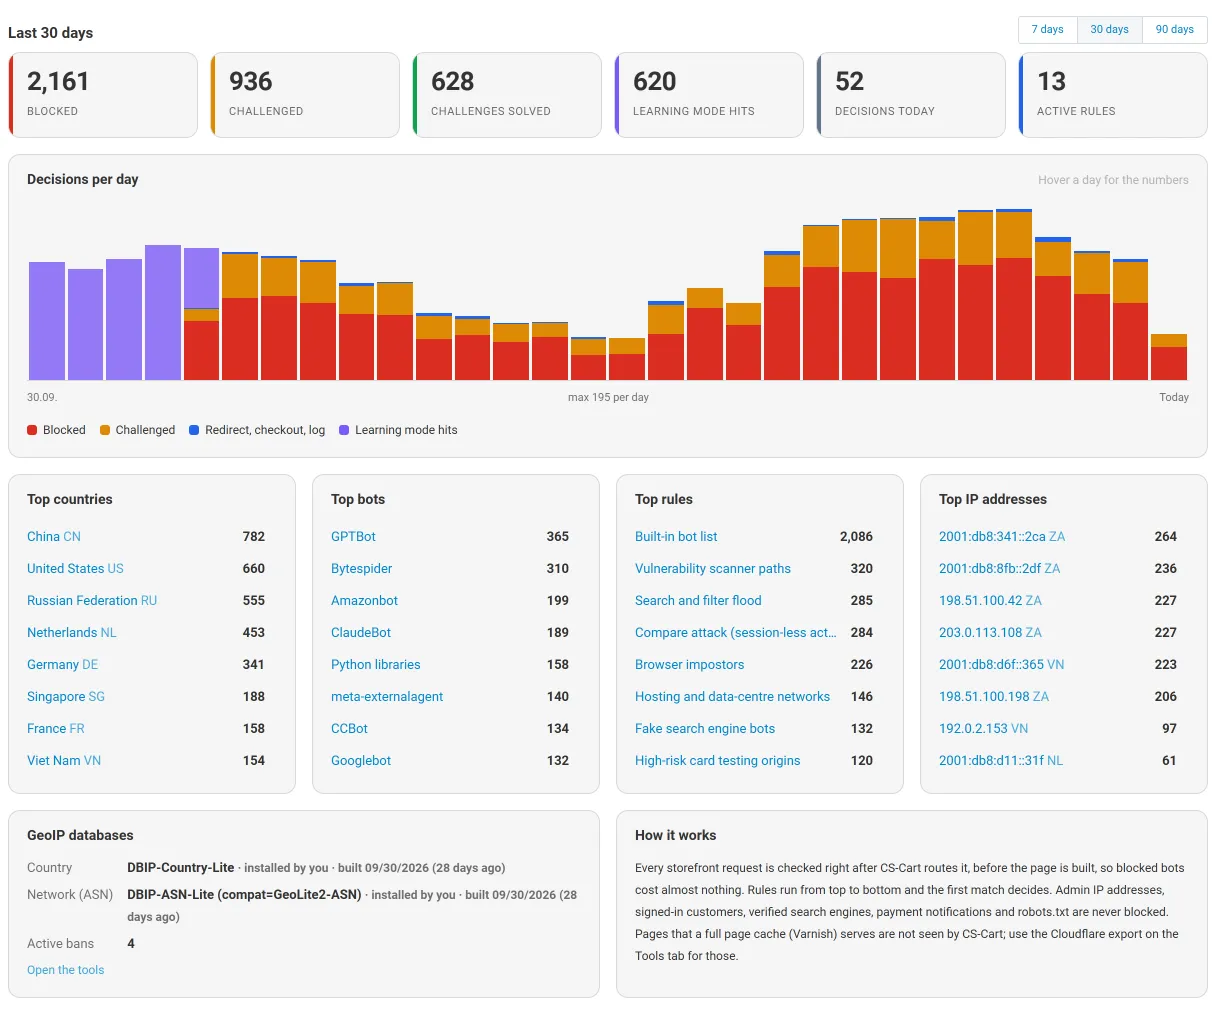The image size is (1216, 1010).
Task: Click the DBIP-Country-Lite database name
Action: 181,868
